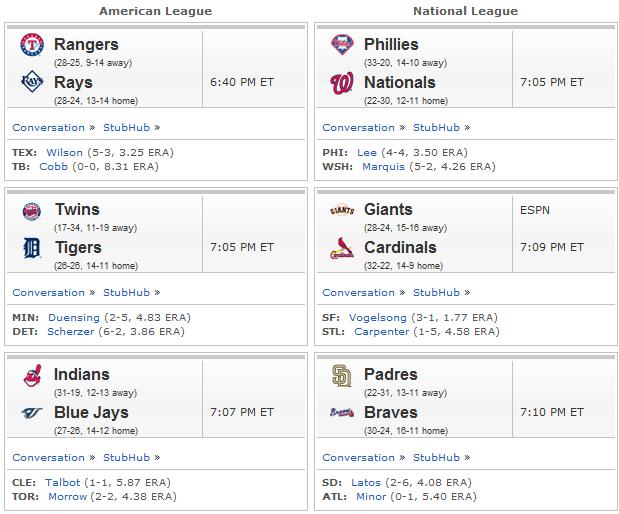The image size is (619, 514).
Task: Click the Tampa Bay Rays logo
Action: [32, 82]
